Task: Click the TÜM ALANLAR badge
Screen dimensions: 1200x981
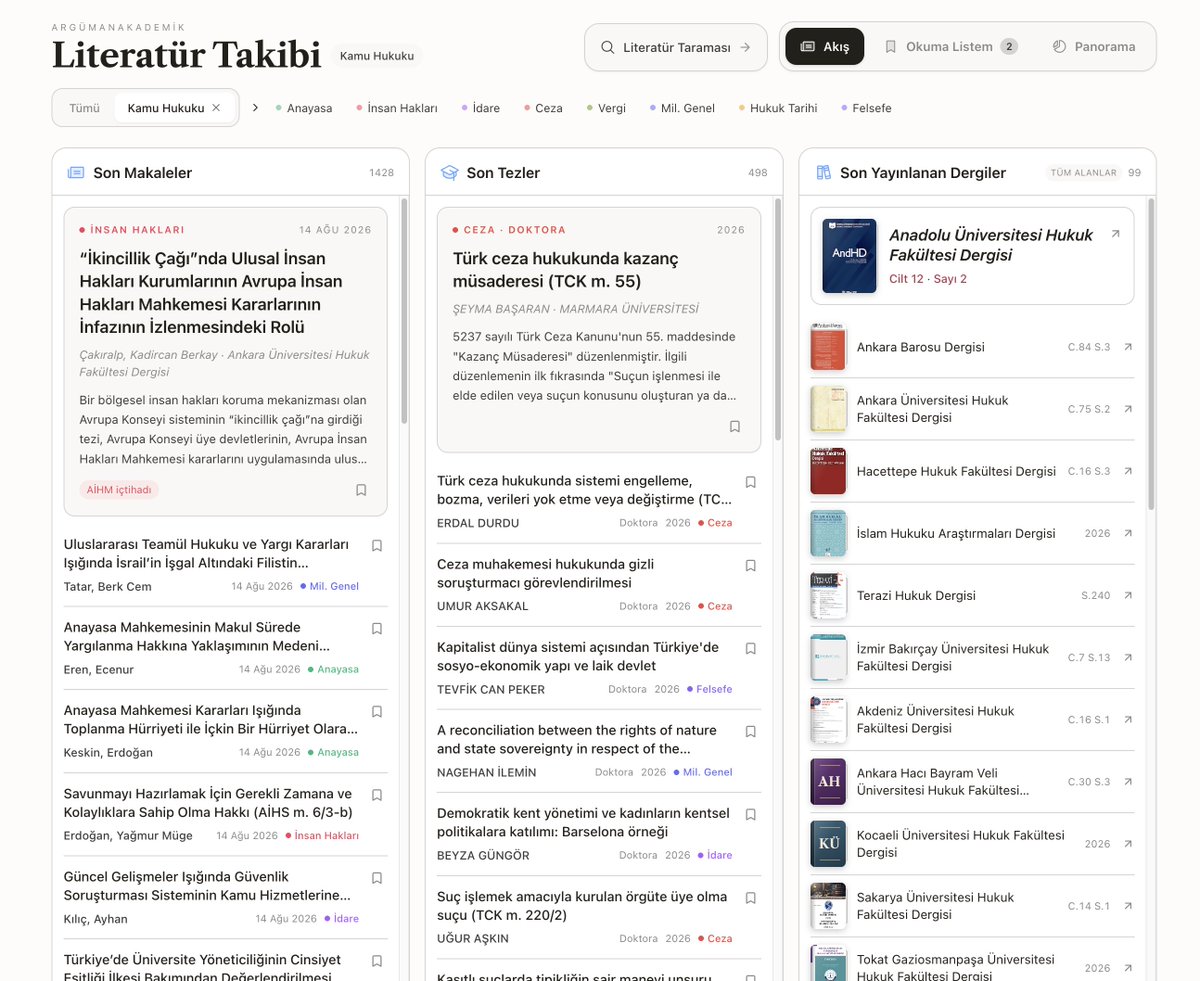Action: tap(1083, 173)
